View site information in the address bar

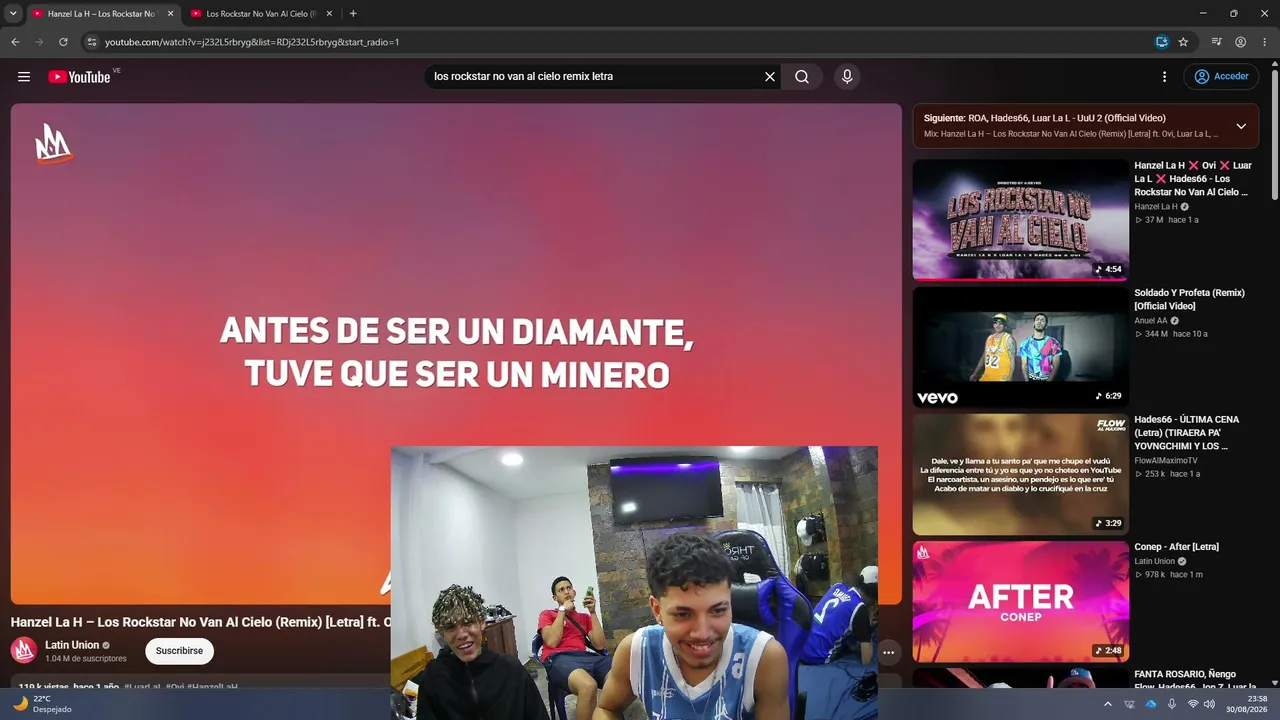[91, 42]
